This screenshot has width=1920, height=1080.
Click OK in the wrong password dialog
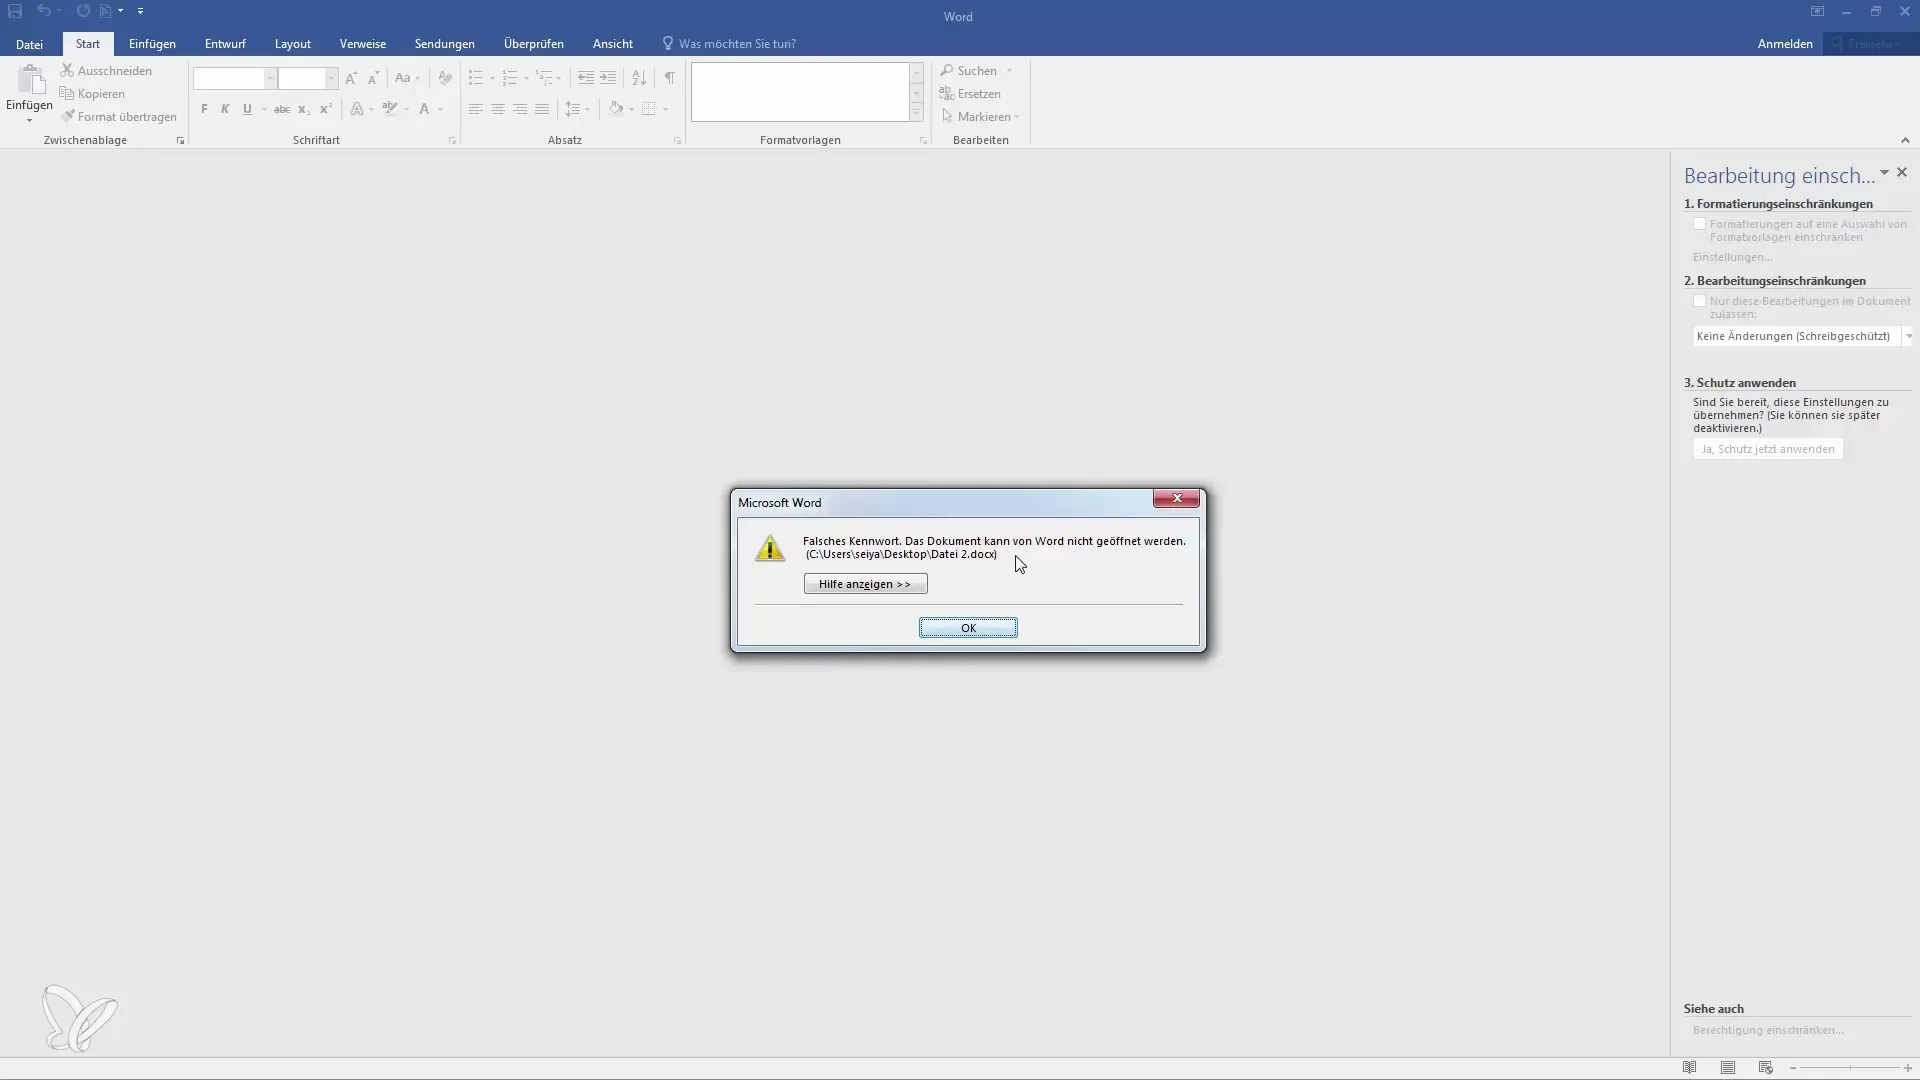pos(968,628)
